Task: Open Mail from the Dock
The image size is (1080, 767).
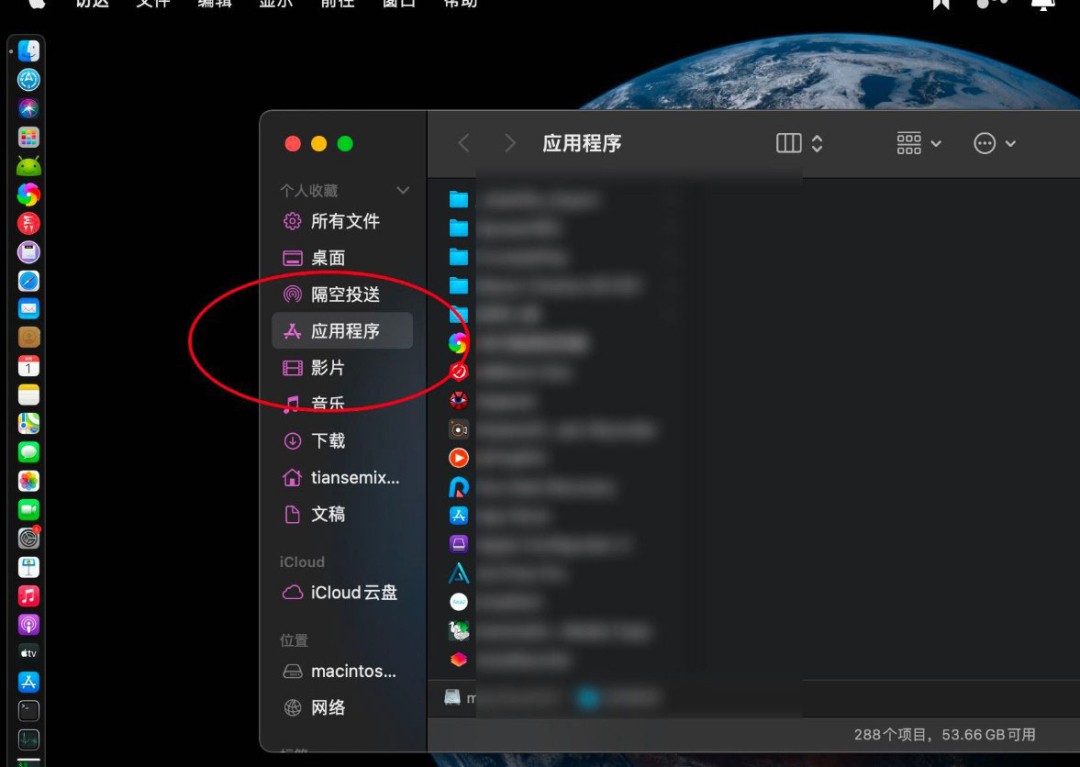Action: 27,308
